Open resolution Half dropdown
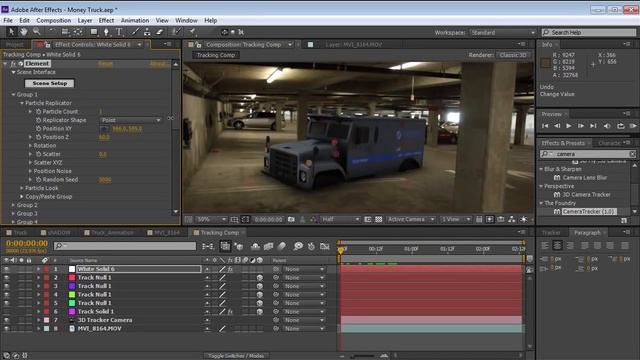 click(340, 220)
